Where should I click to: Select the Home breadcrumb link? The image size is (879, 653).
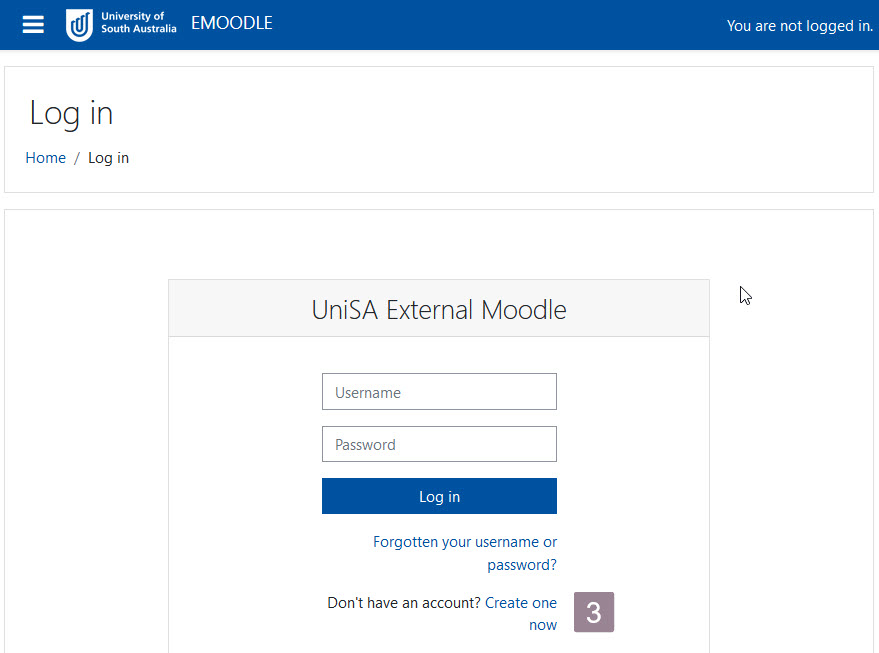point(45,157)
